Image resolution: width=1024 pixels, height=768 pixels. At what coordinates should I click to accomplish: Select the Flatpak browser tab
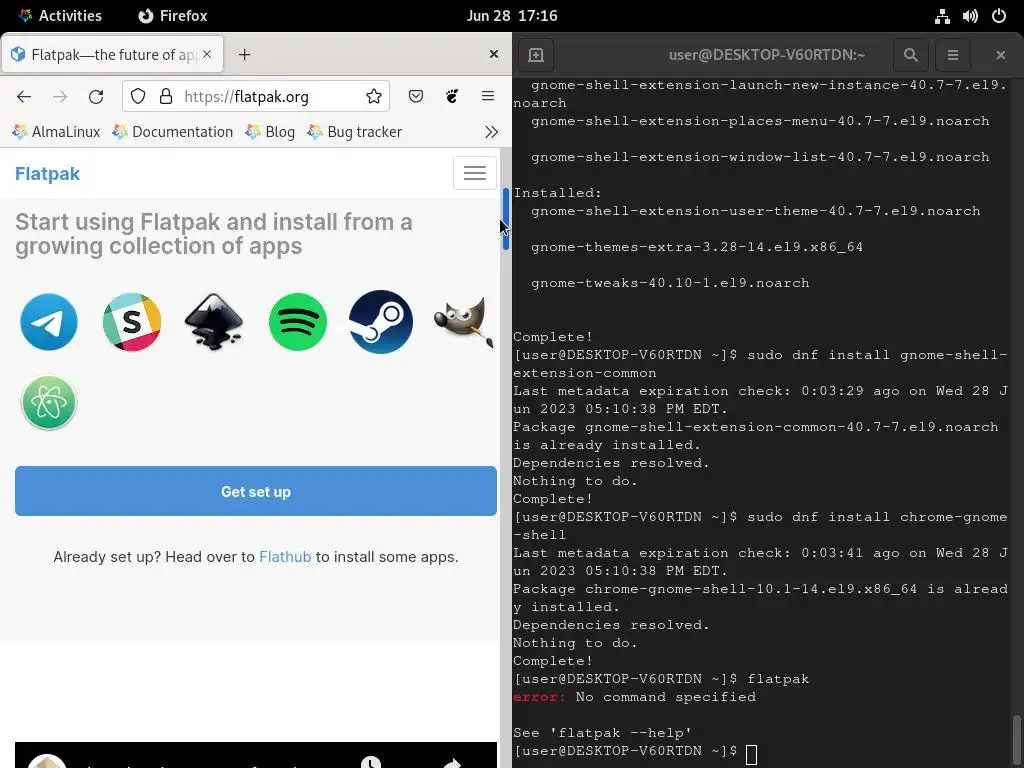click(x=112, y=54)
